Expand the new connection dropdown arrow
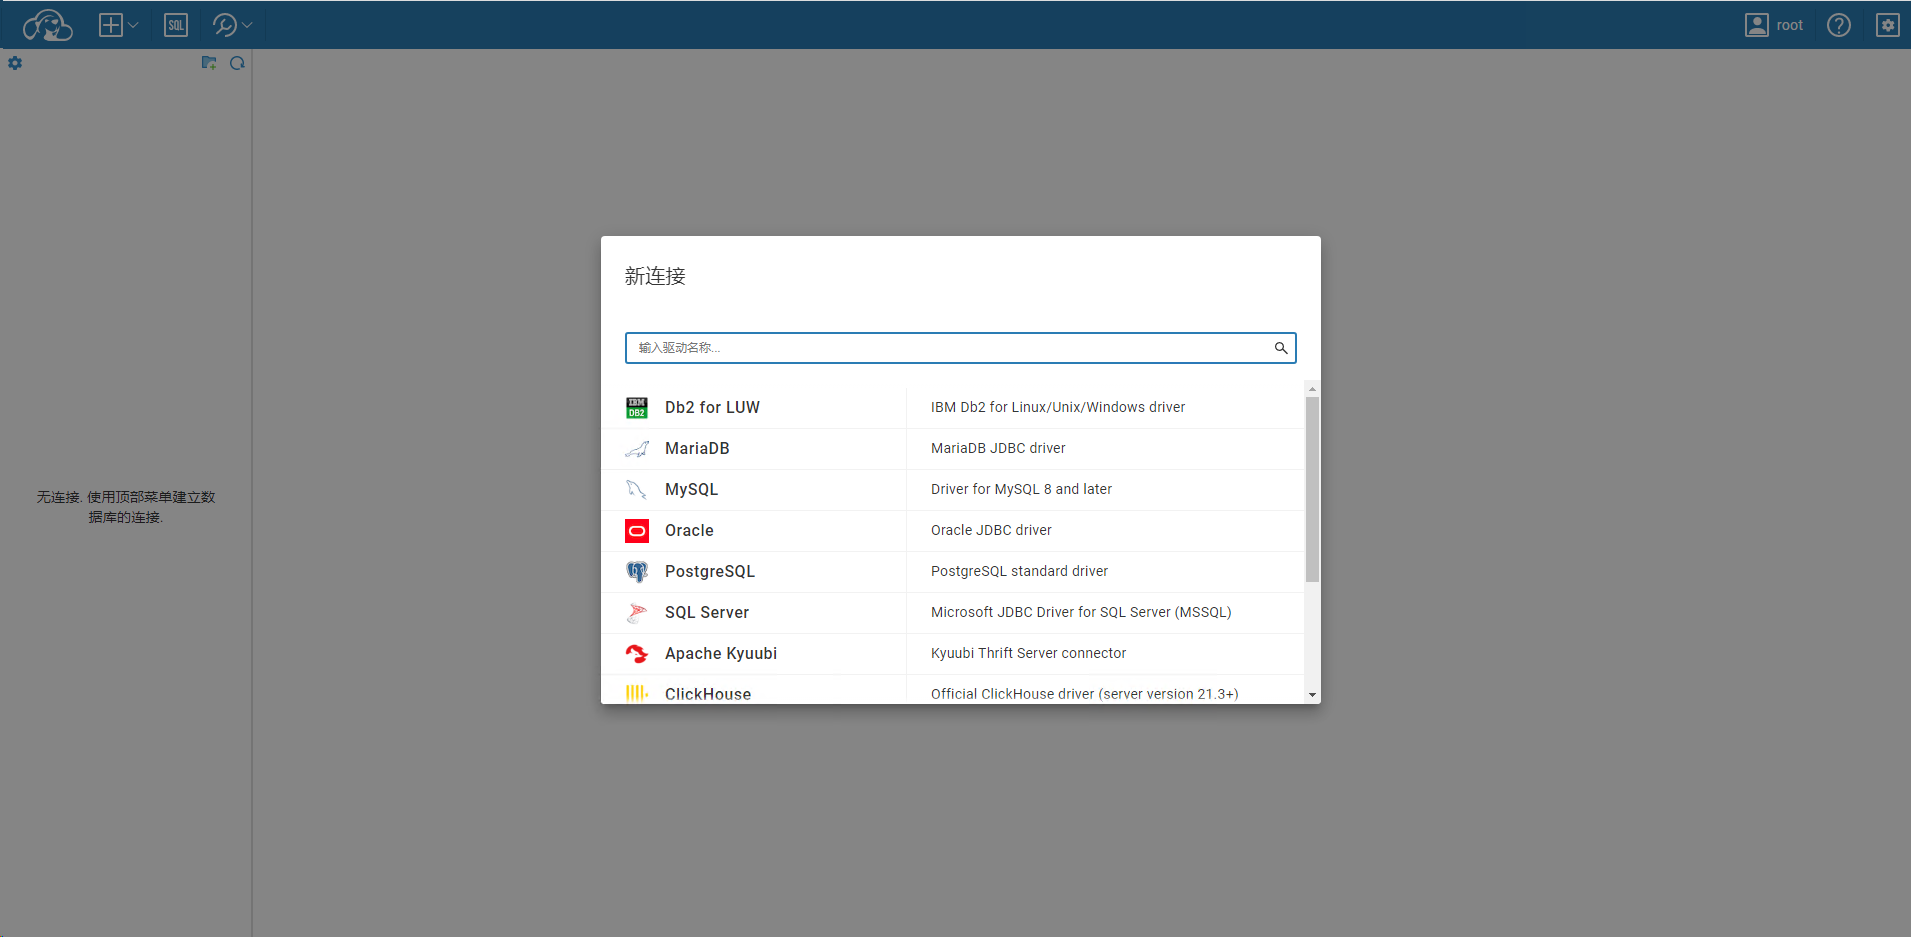This screenshot has width=1911, height=937. (133, 25)
